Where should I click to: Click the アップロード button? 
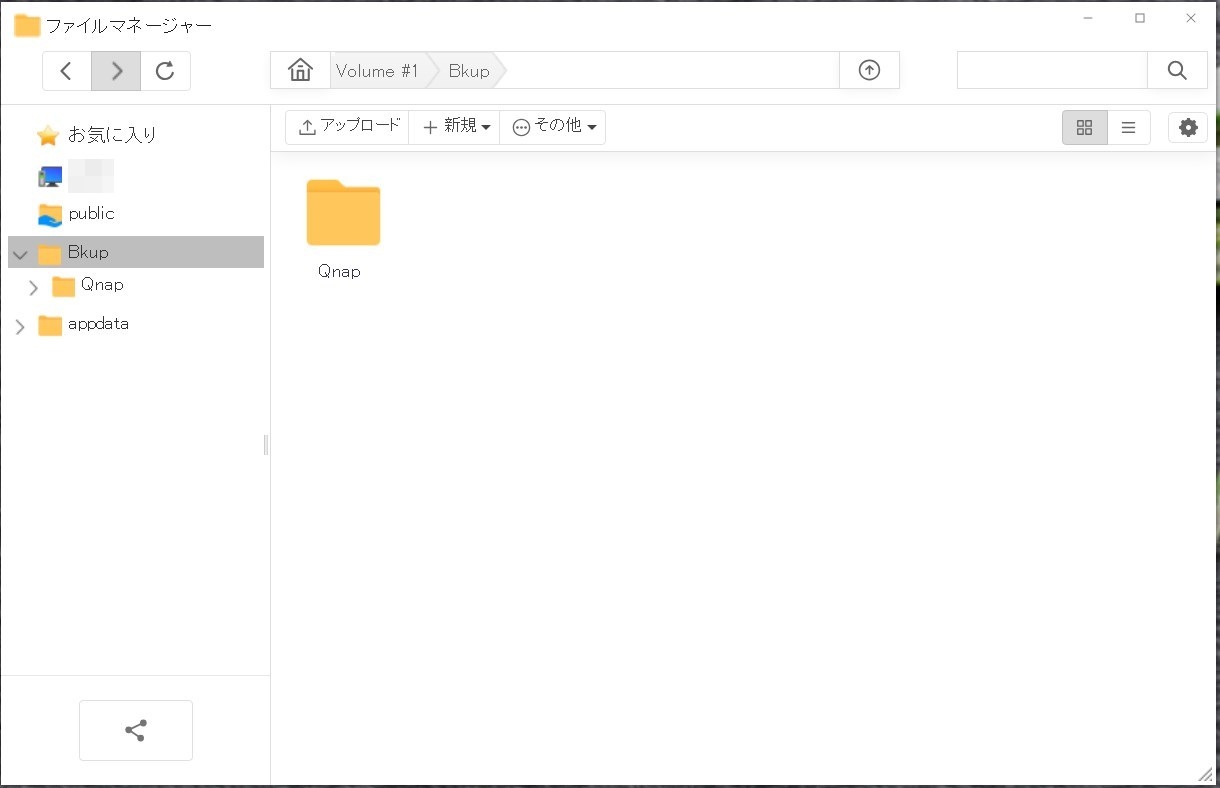[x=348, y=127]
